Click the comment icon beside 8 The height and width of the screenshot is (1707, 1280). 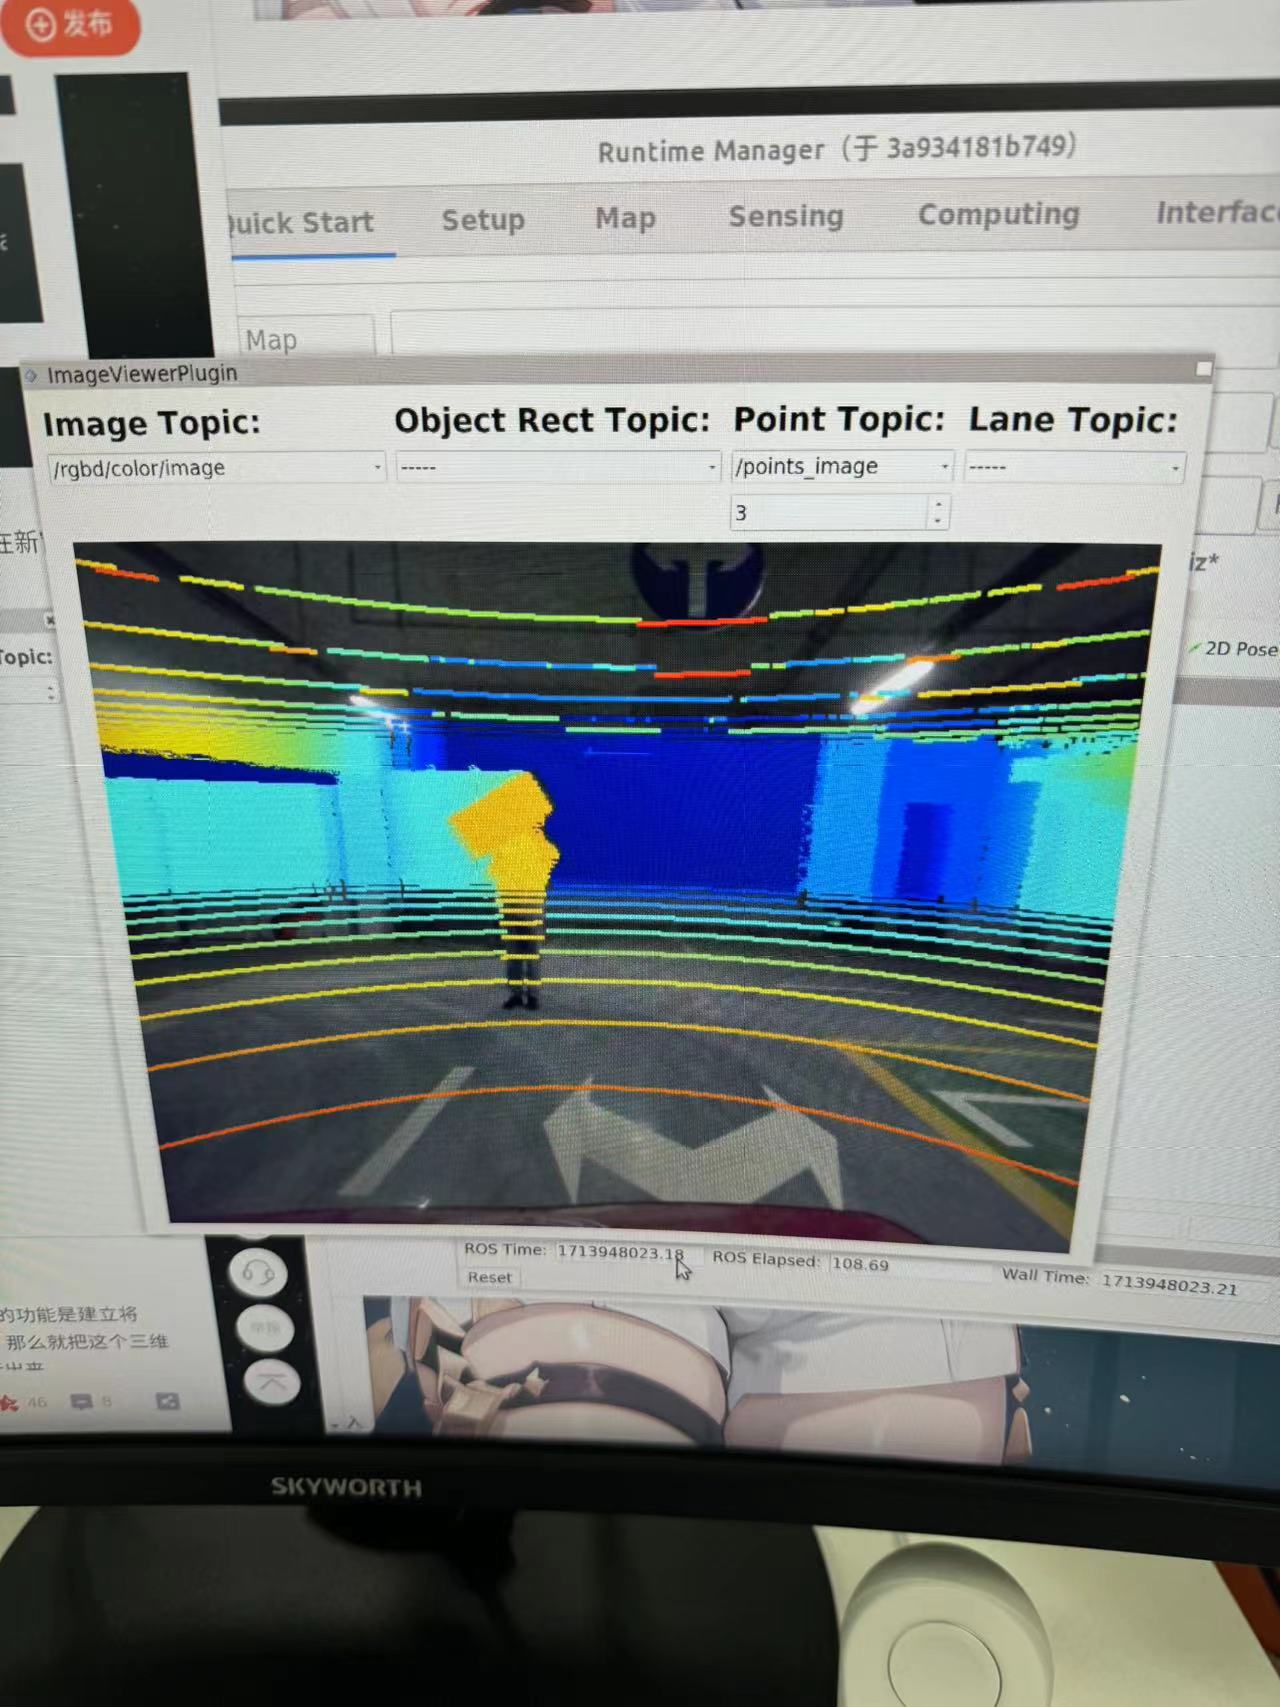click(x=81, y=1402)
